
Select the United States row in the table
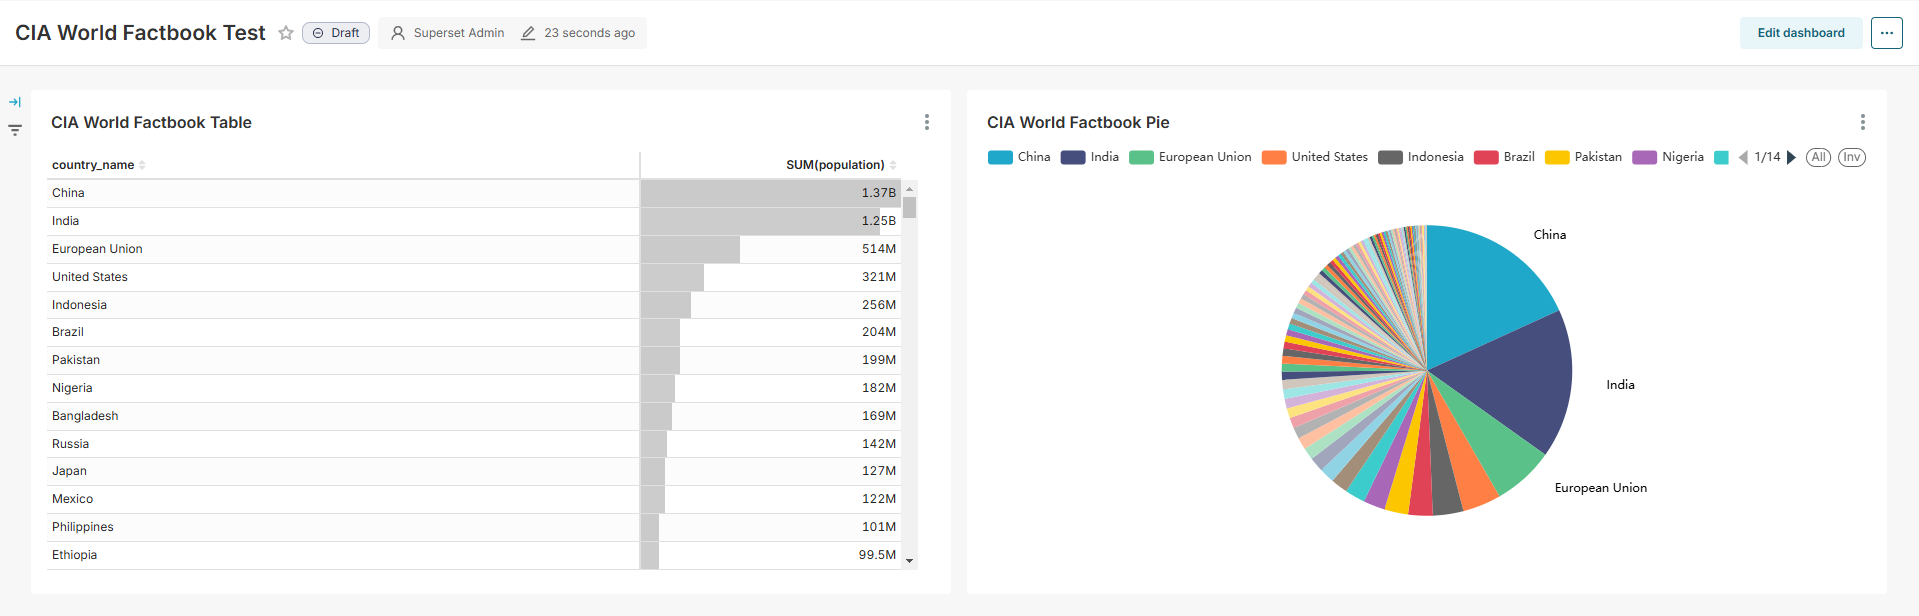(x=90, y=277)
